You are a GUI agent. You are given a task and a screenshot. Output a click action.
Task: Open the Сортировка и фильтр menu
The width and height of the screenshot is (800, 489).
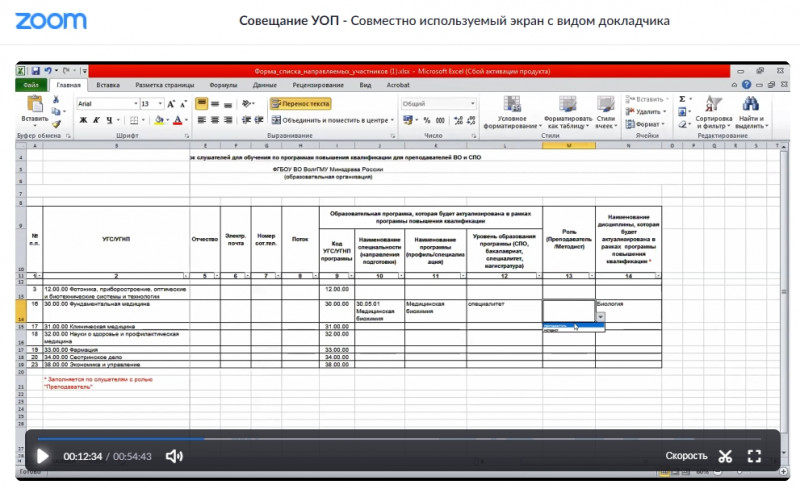click(713, 112)
